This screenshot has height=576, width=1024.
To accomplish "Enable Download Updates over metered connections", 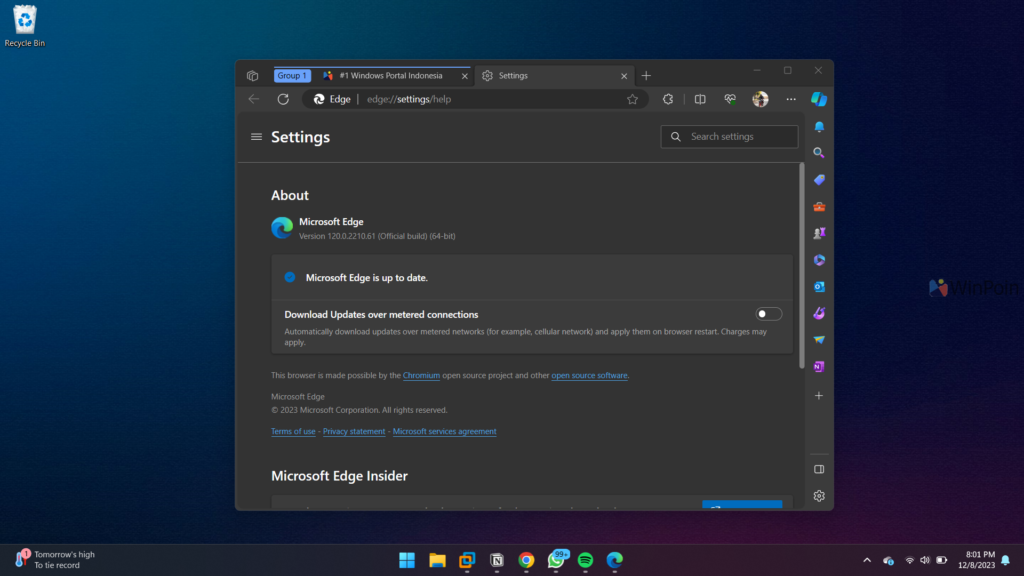I will (769, 314).
